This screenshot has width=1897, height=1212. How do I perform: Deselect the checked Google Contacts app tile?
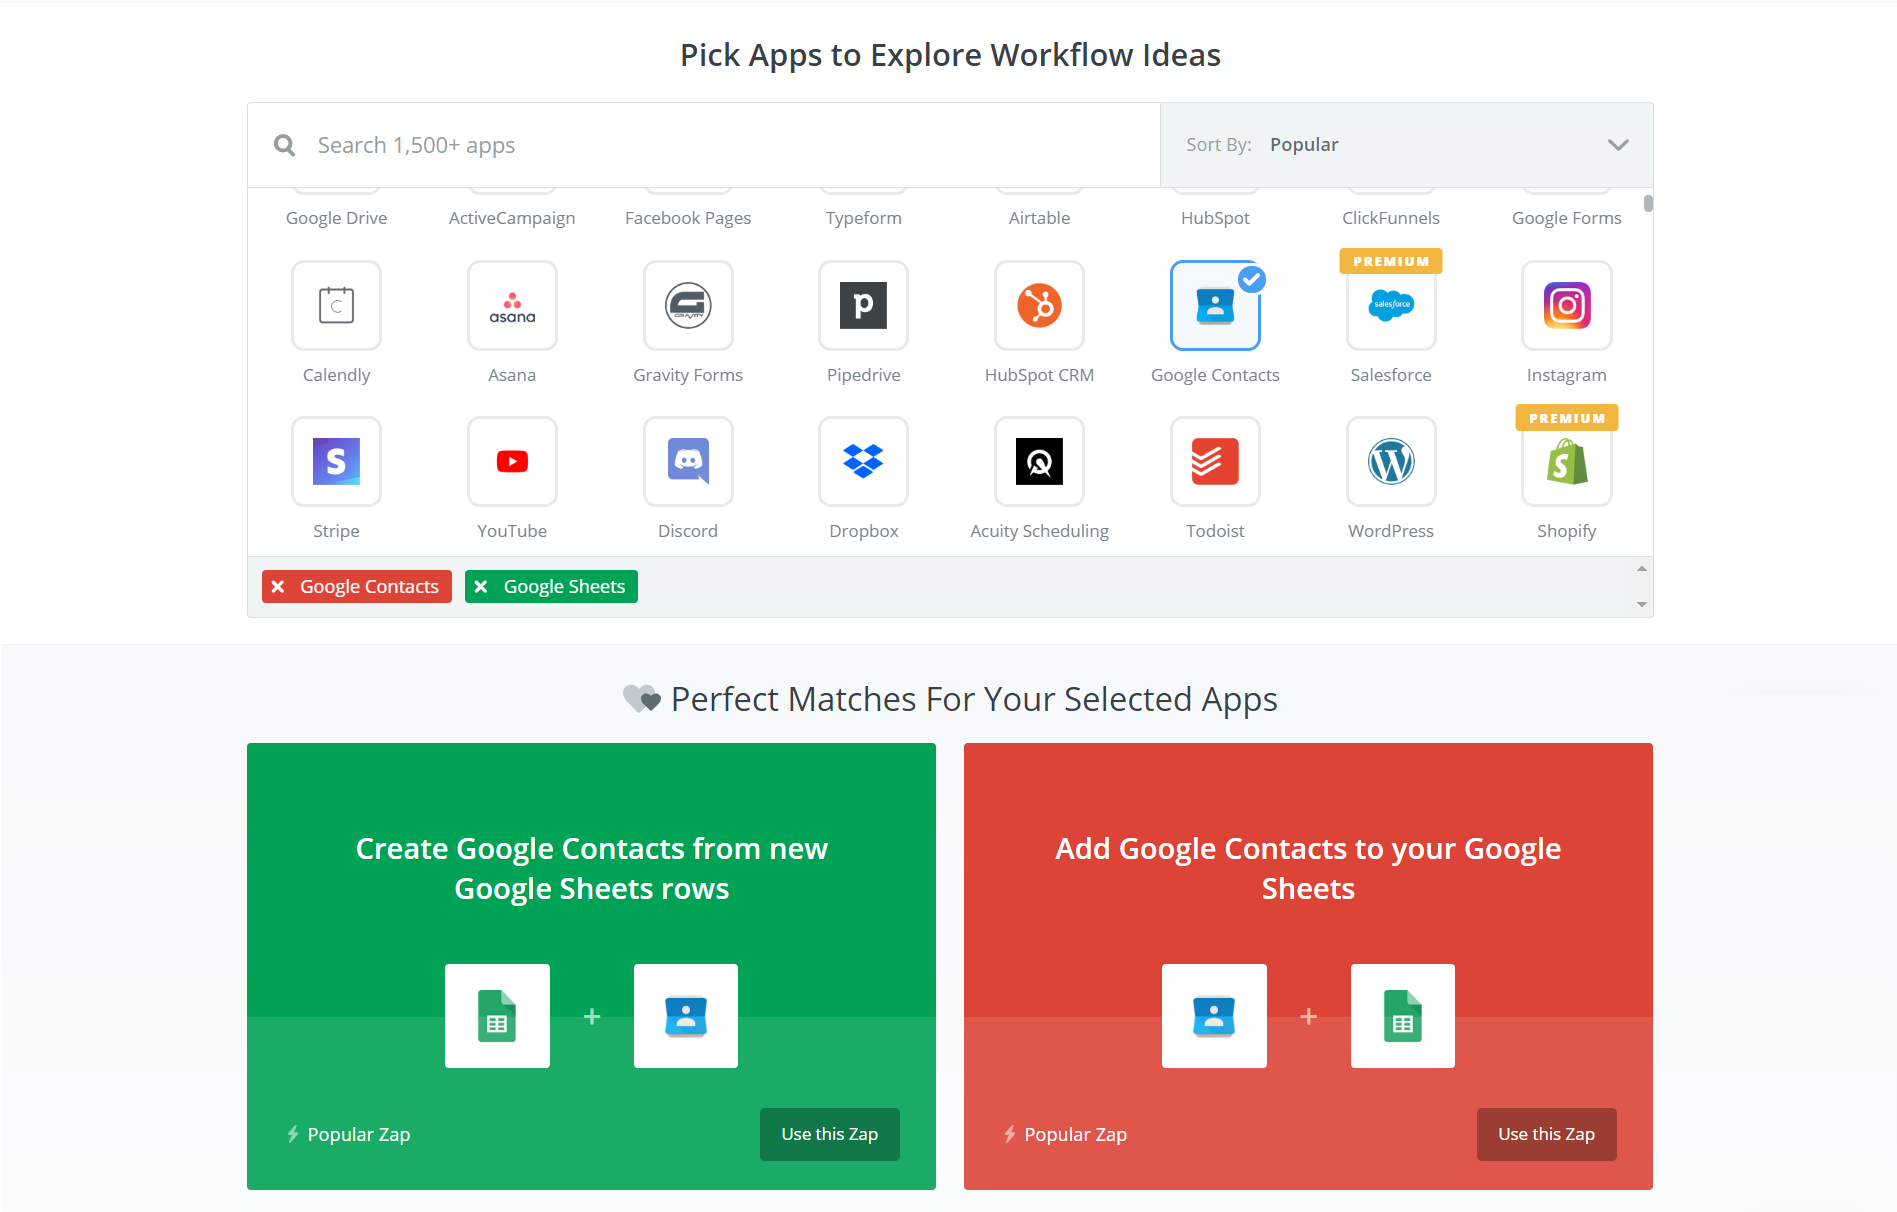(1215, 305)
